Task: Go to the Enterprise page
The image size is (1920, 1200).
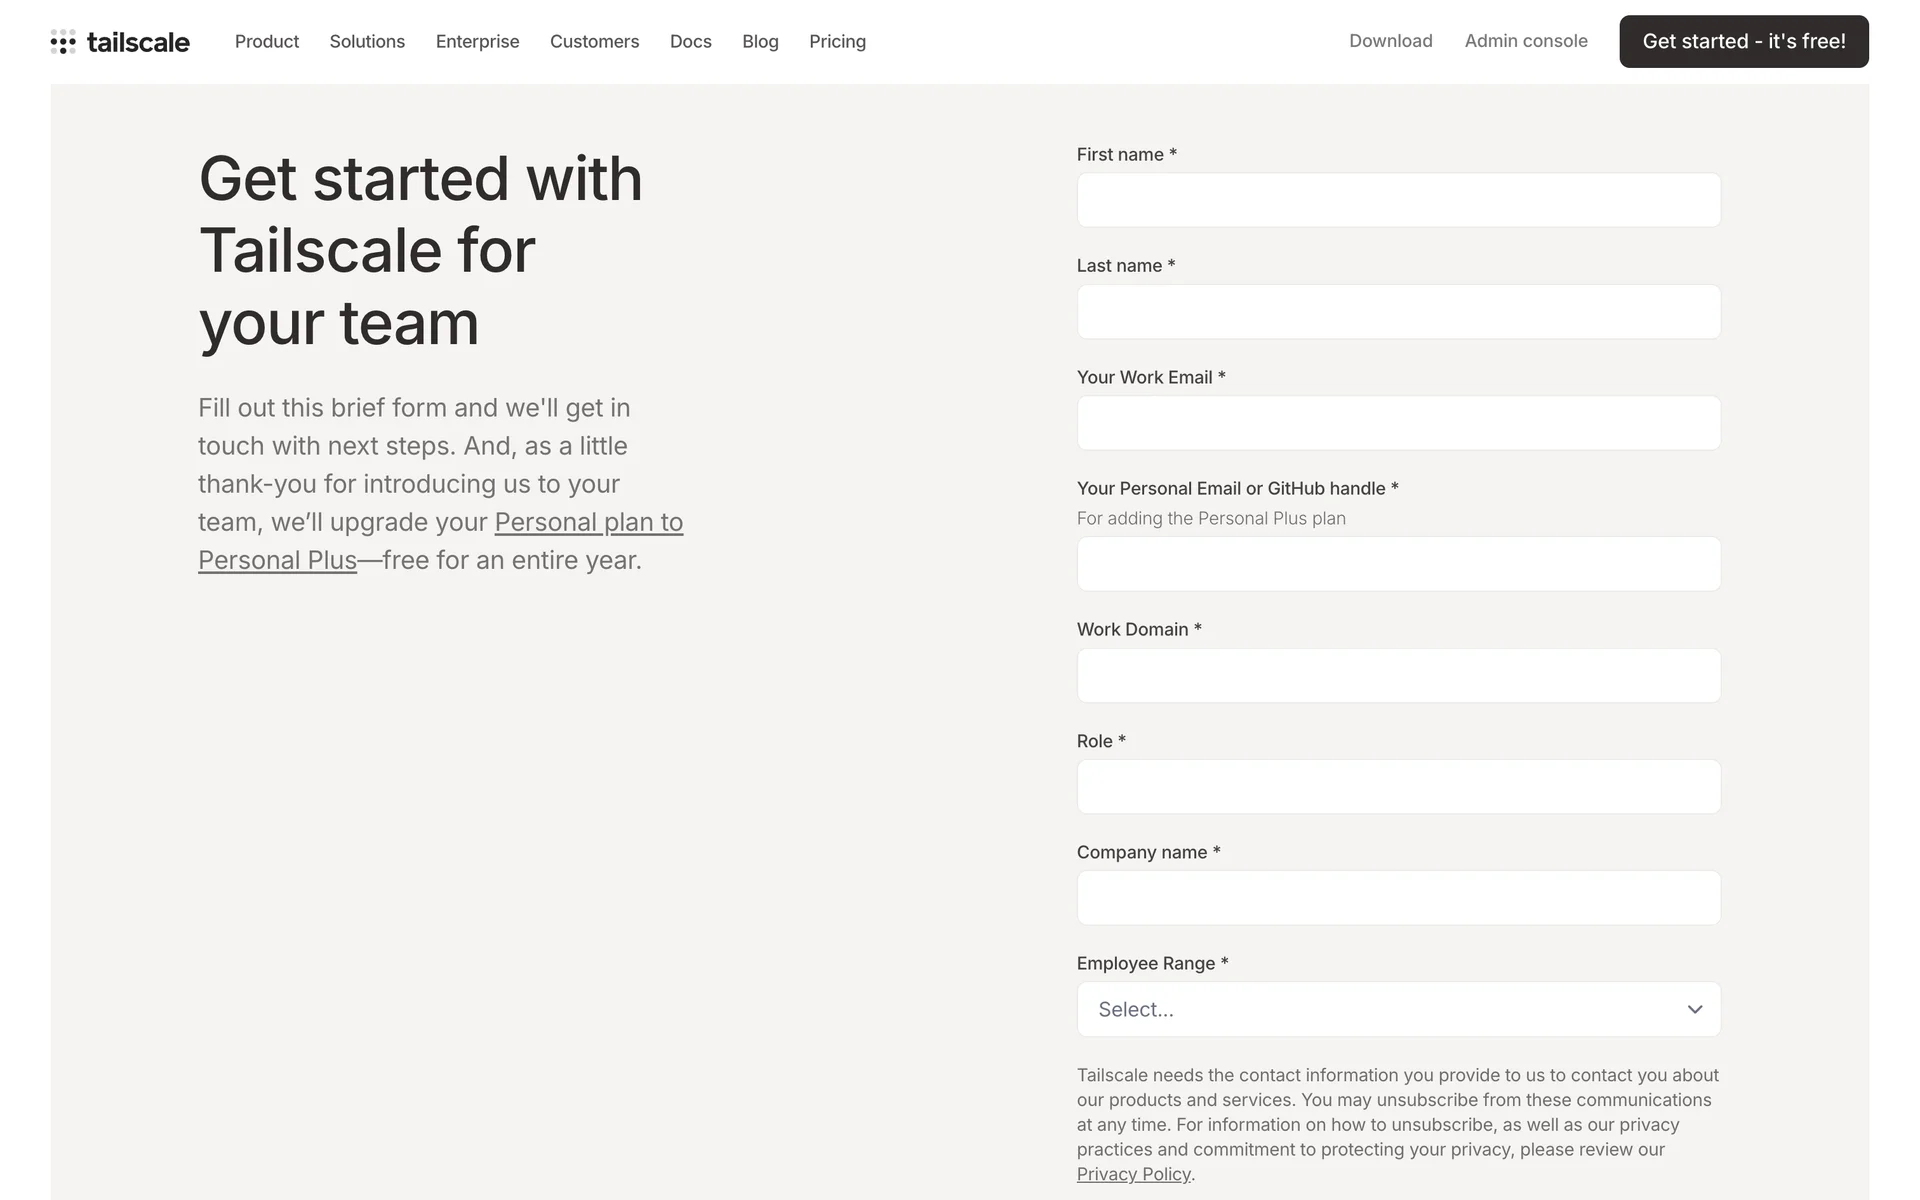Action: [x=477, y=42]
